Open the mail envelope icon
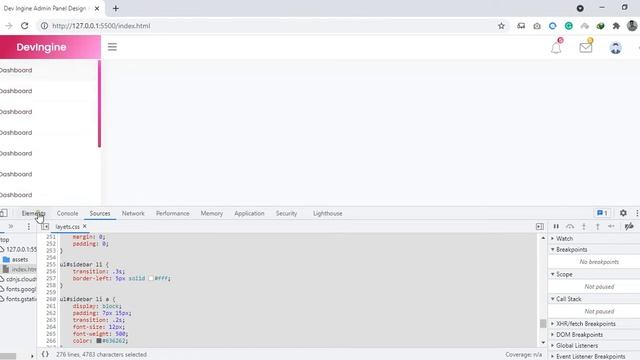Viewport: 640px width, 360px height. 586,47
